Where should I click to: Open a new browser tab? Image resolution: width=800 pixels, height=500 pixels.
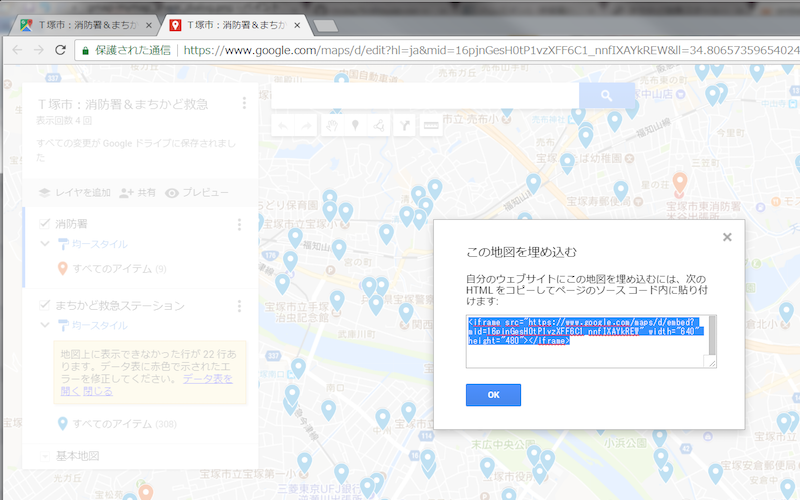tap(325, 26)
